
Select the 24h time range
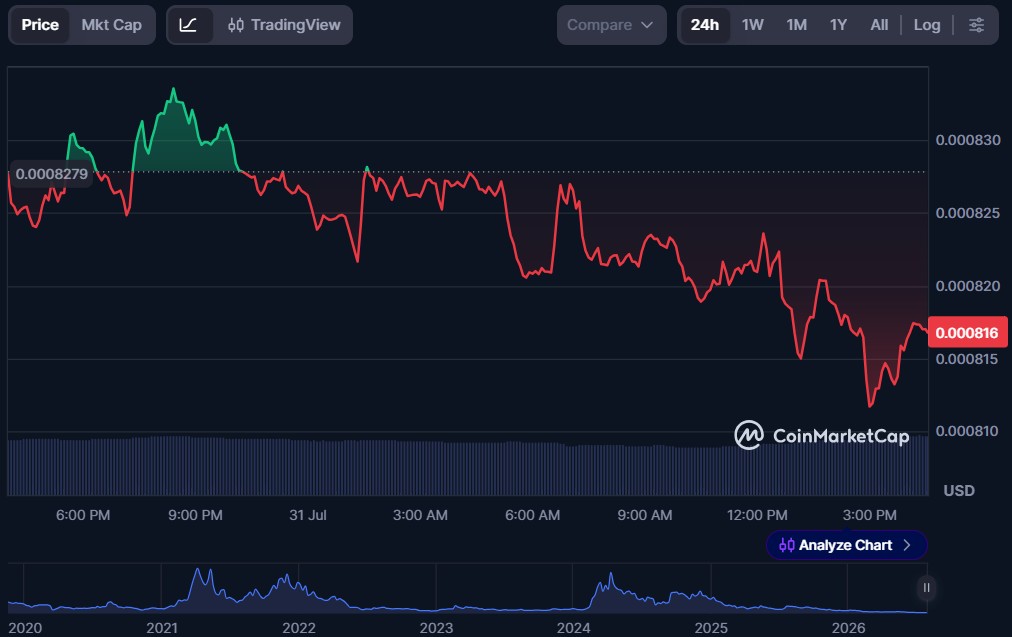[705, 25]
